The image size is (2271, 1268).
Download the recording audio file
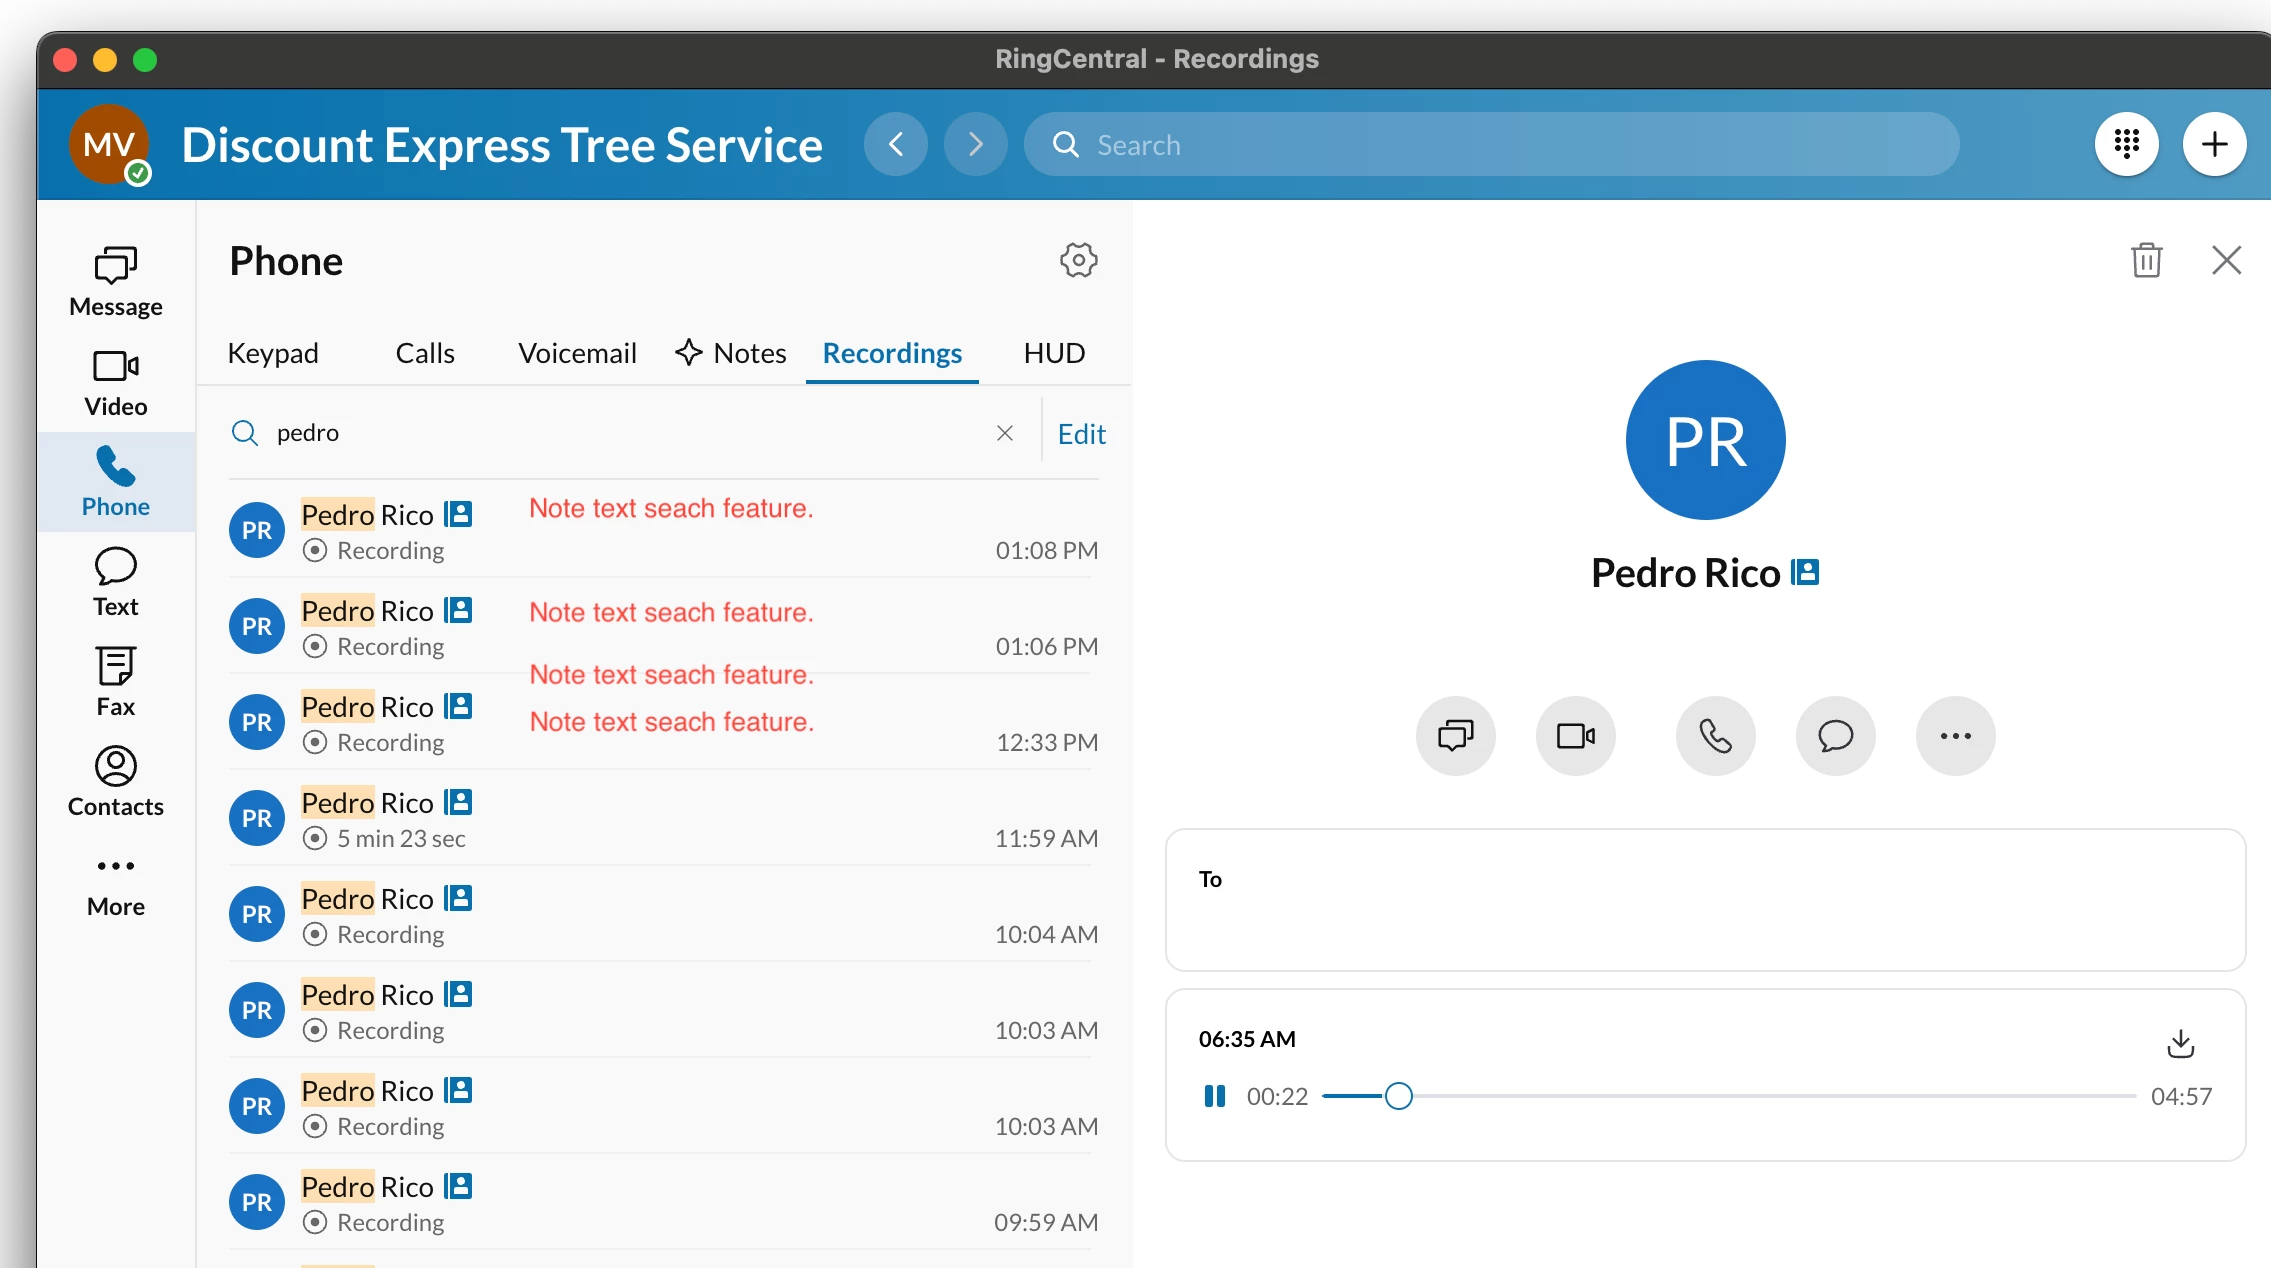click(2180, 1043)
